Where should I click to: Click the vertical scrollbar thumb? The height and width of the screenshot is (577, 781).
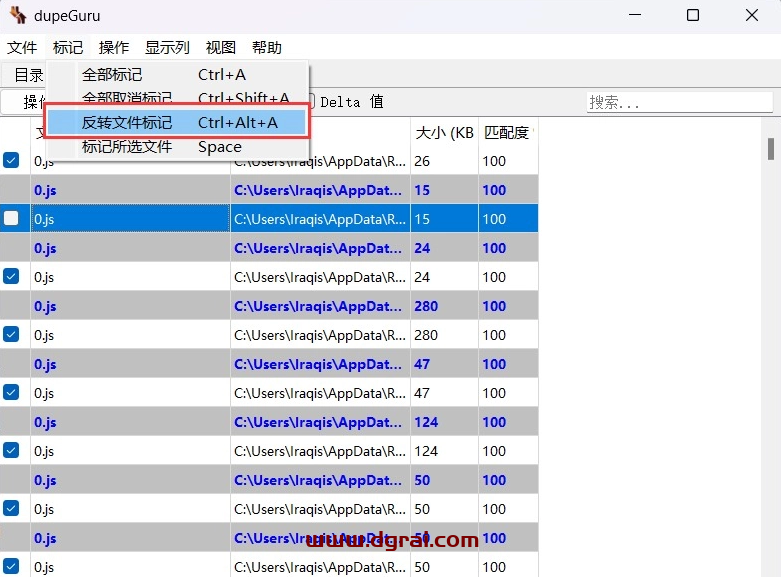[771, 148]
